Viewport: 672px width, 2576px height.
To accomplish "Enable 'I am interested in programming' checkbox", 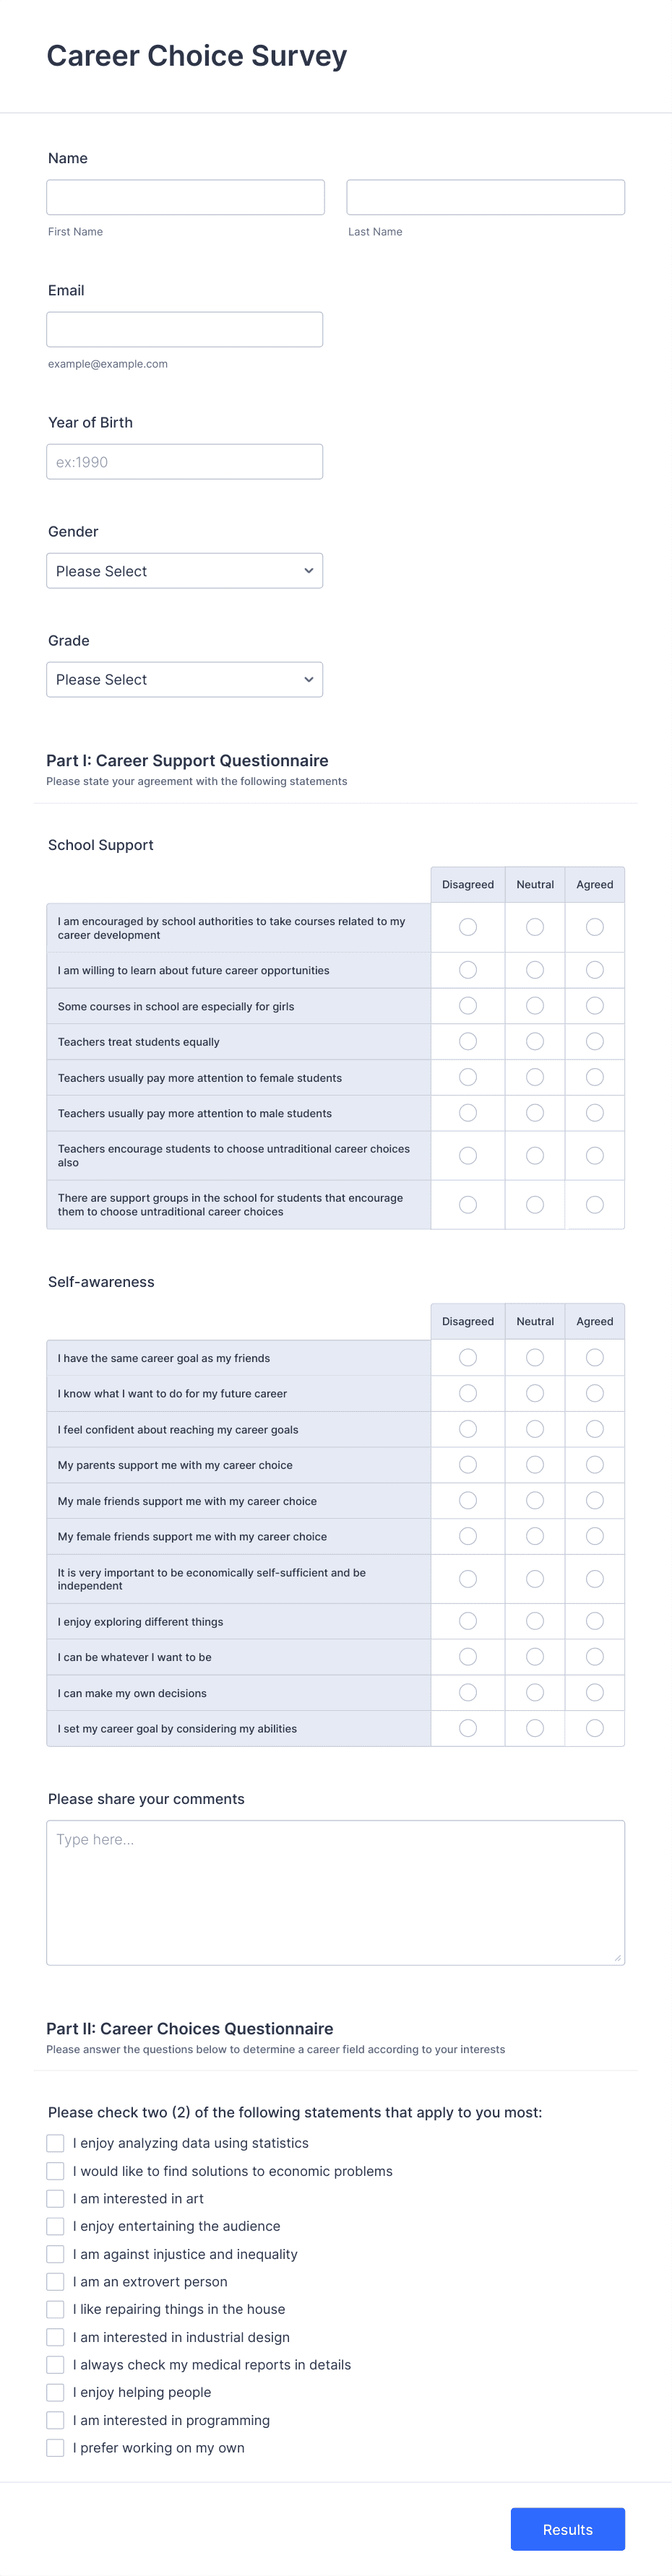I will tap(55, 2420).
